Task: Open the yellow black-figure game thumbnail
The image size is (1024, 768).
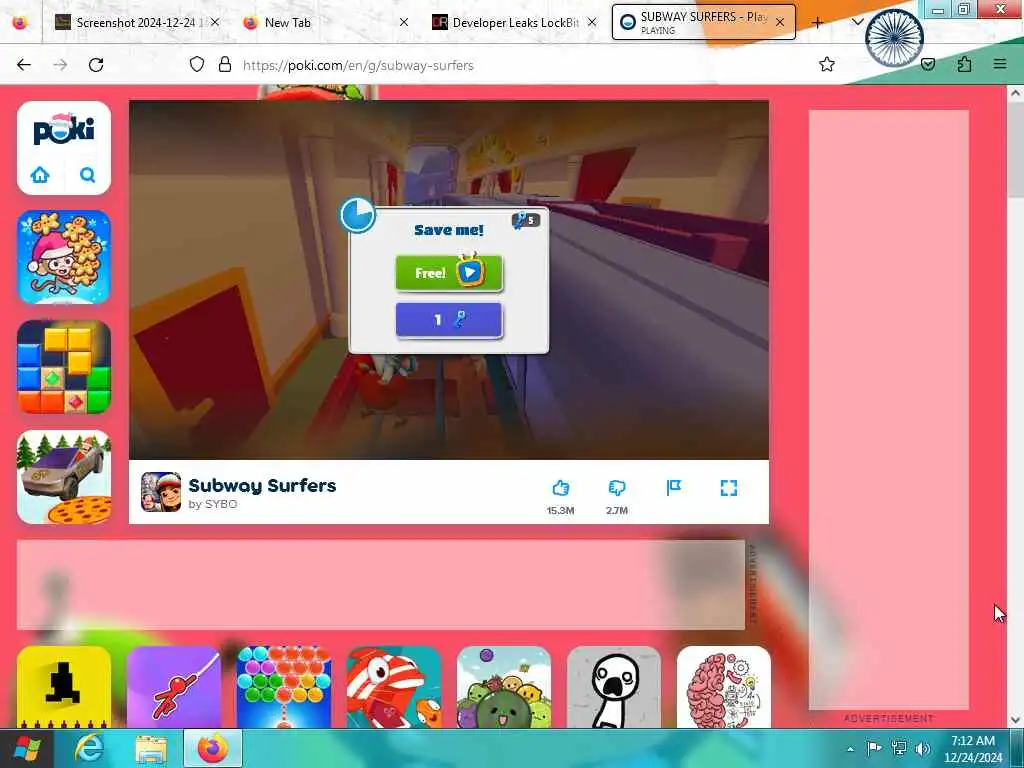Action: (64, 687)
